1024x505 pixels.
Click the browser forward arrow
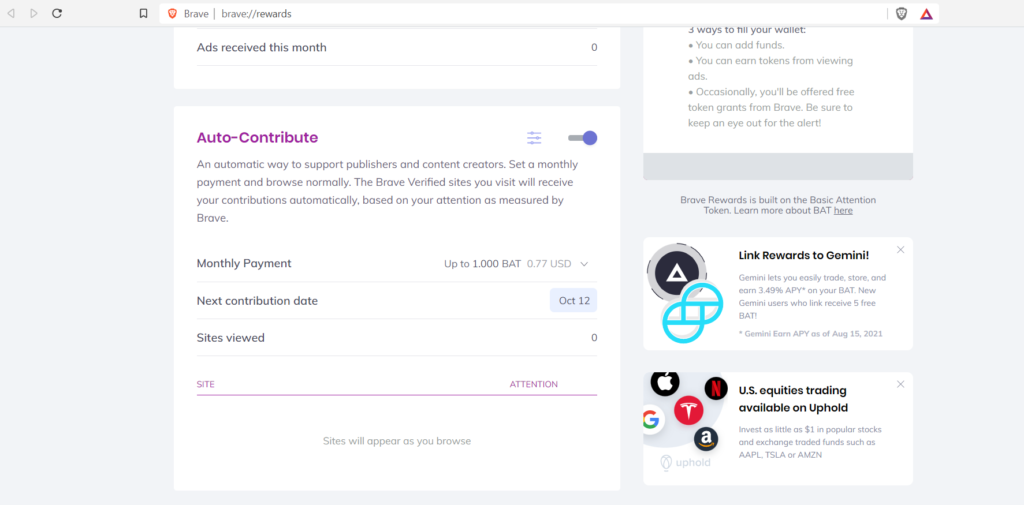(x=34, y=13)
